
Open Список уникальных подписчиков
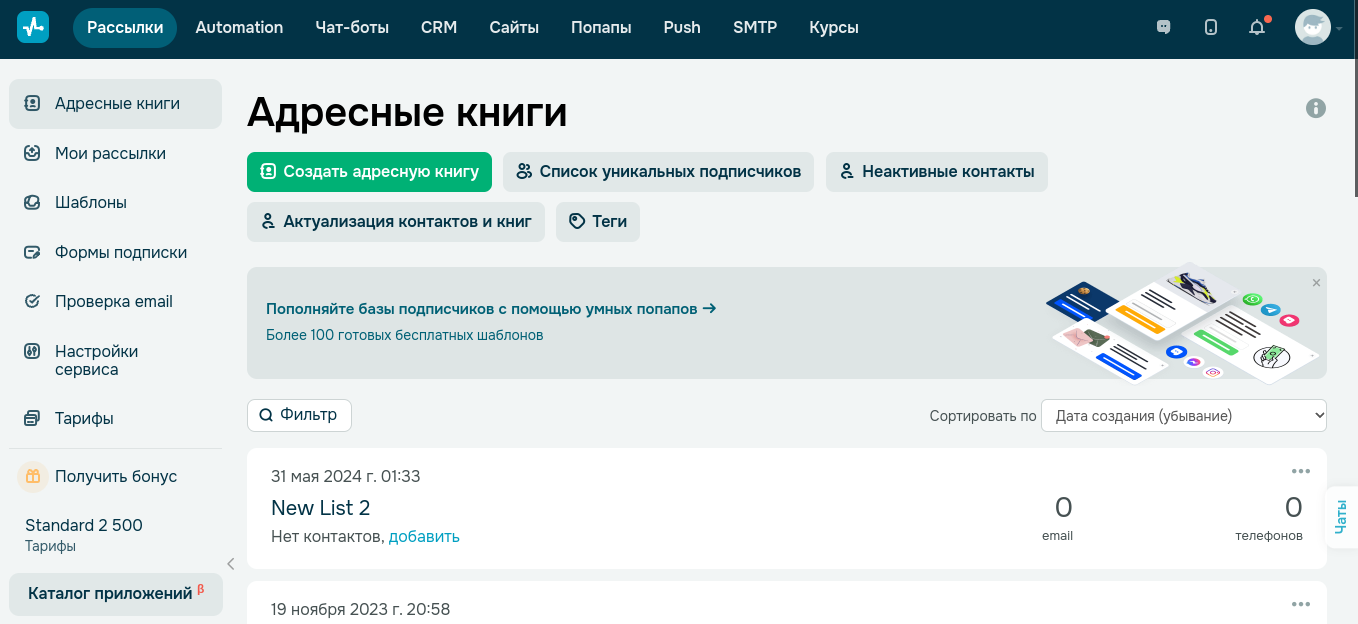coord(659,172)
